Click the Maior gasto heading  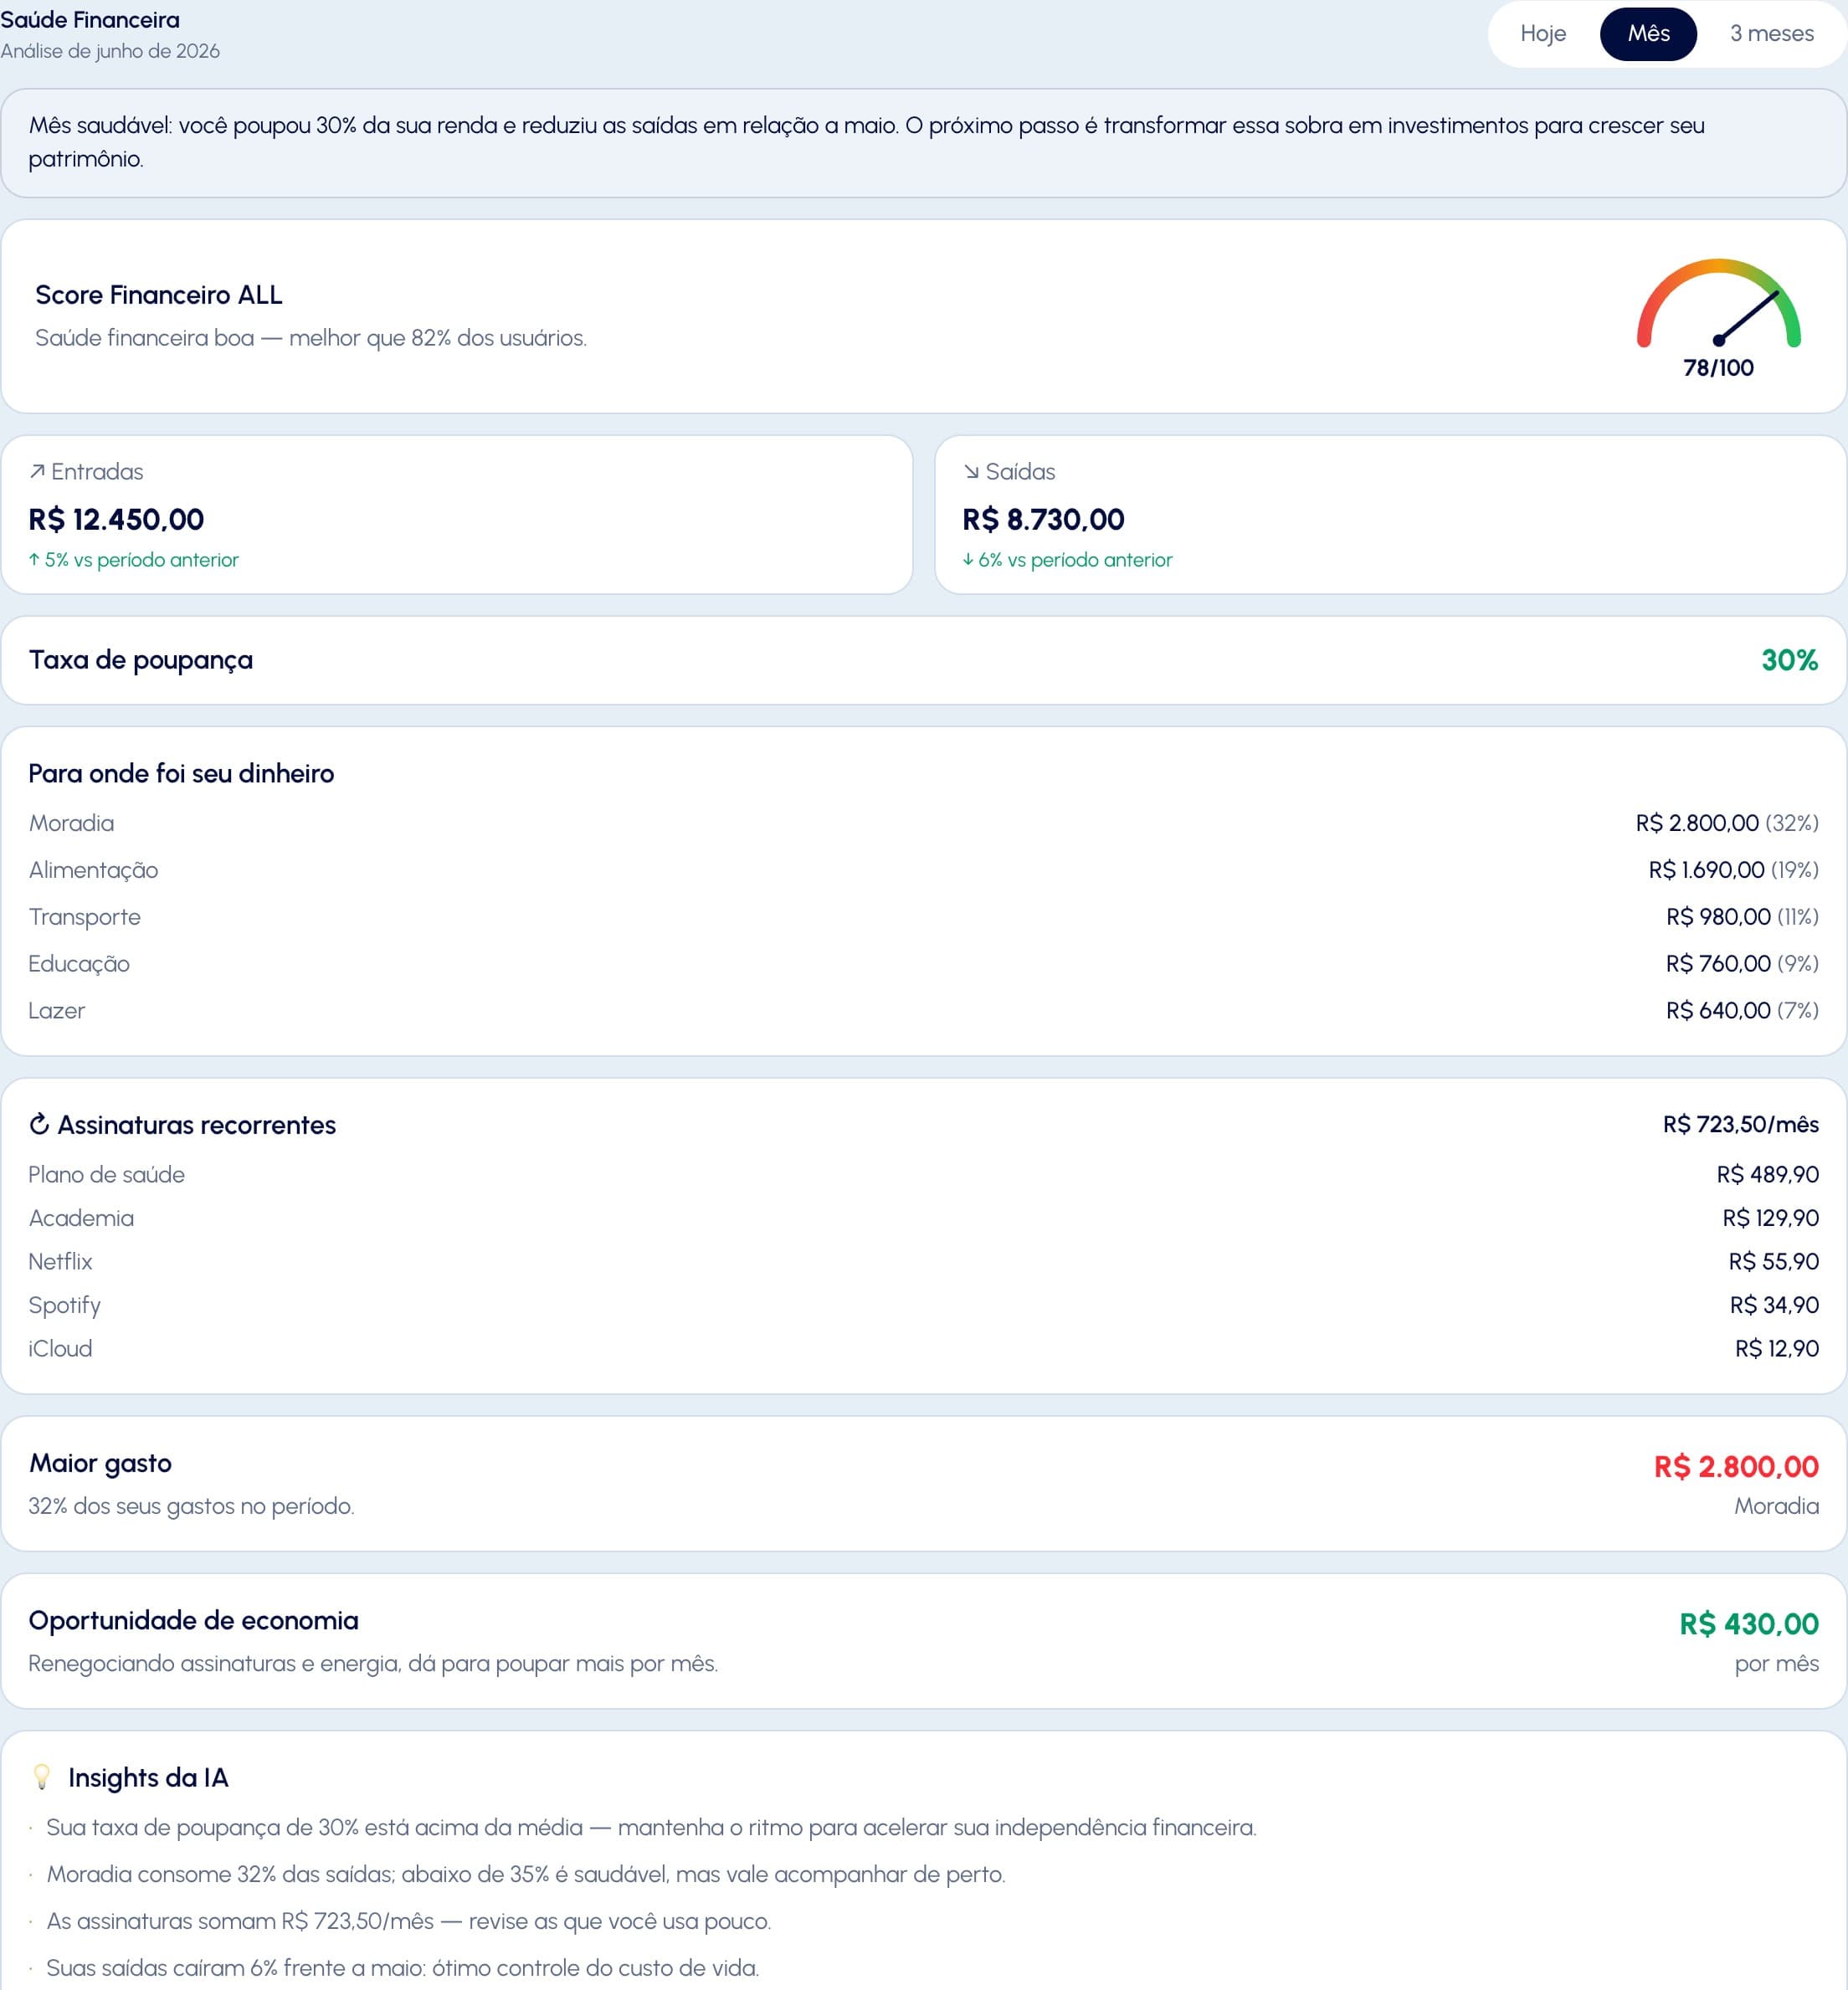click(x=100, y=1463)
